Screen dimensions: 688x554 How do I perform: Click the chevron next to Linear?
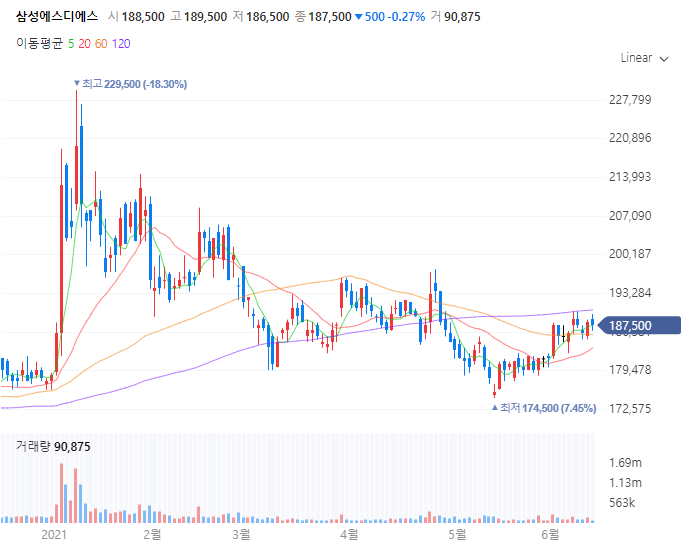click(664, 59)
